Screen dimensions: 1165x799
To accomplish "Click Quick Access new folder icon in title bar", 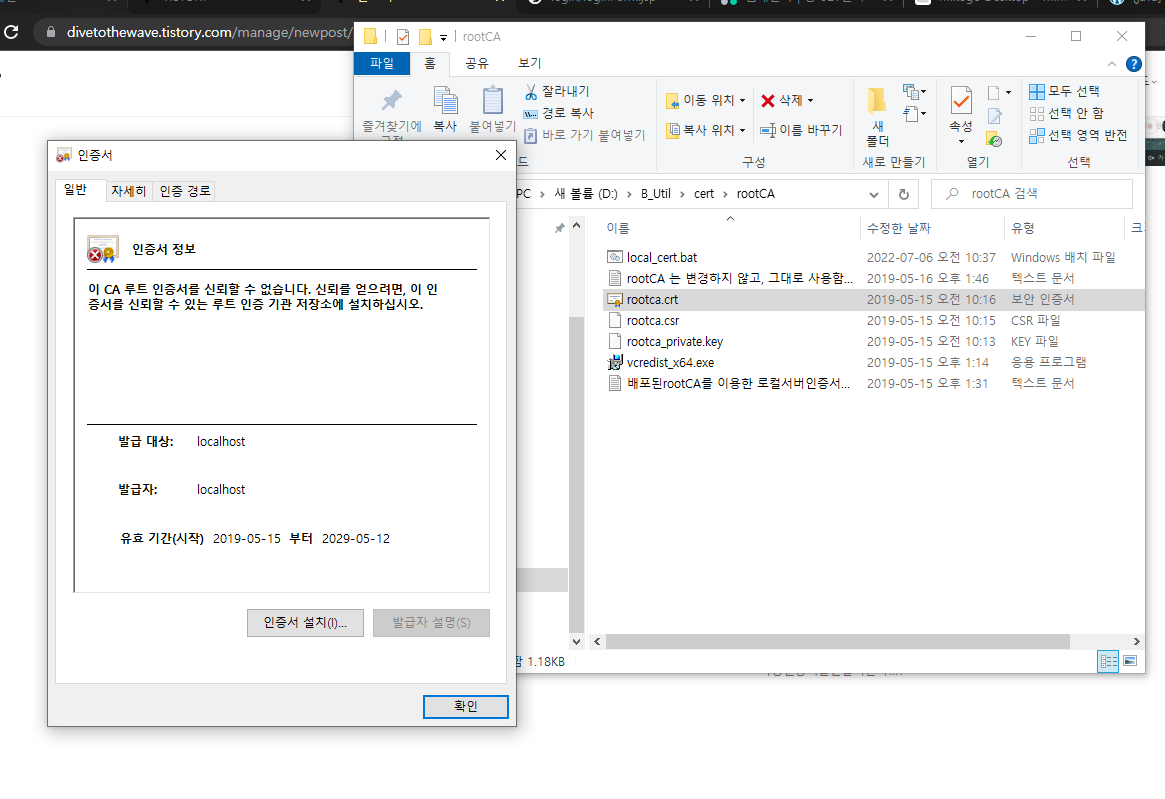I will click(x=425, y=36).
